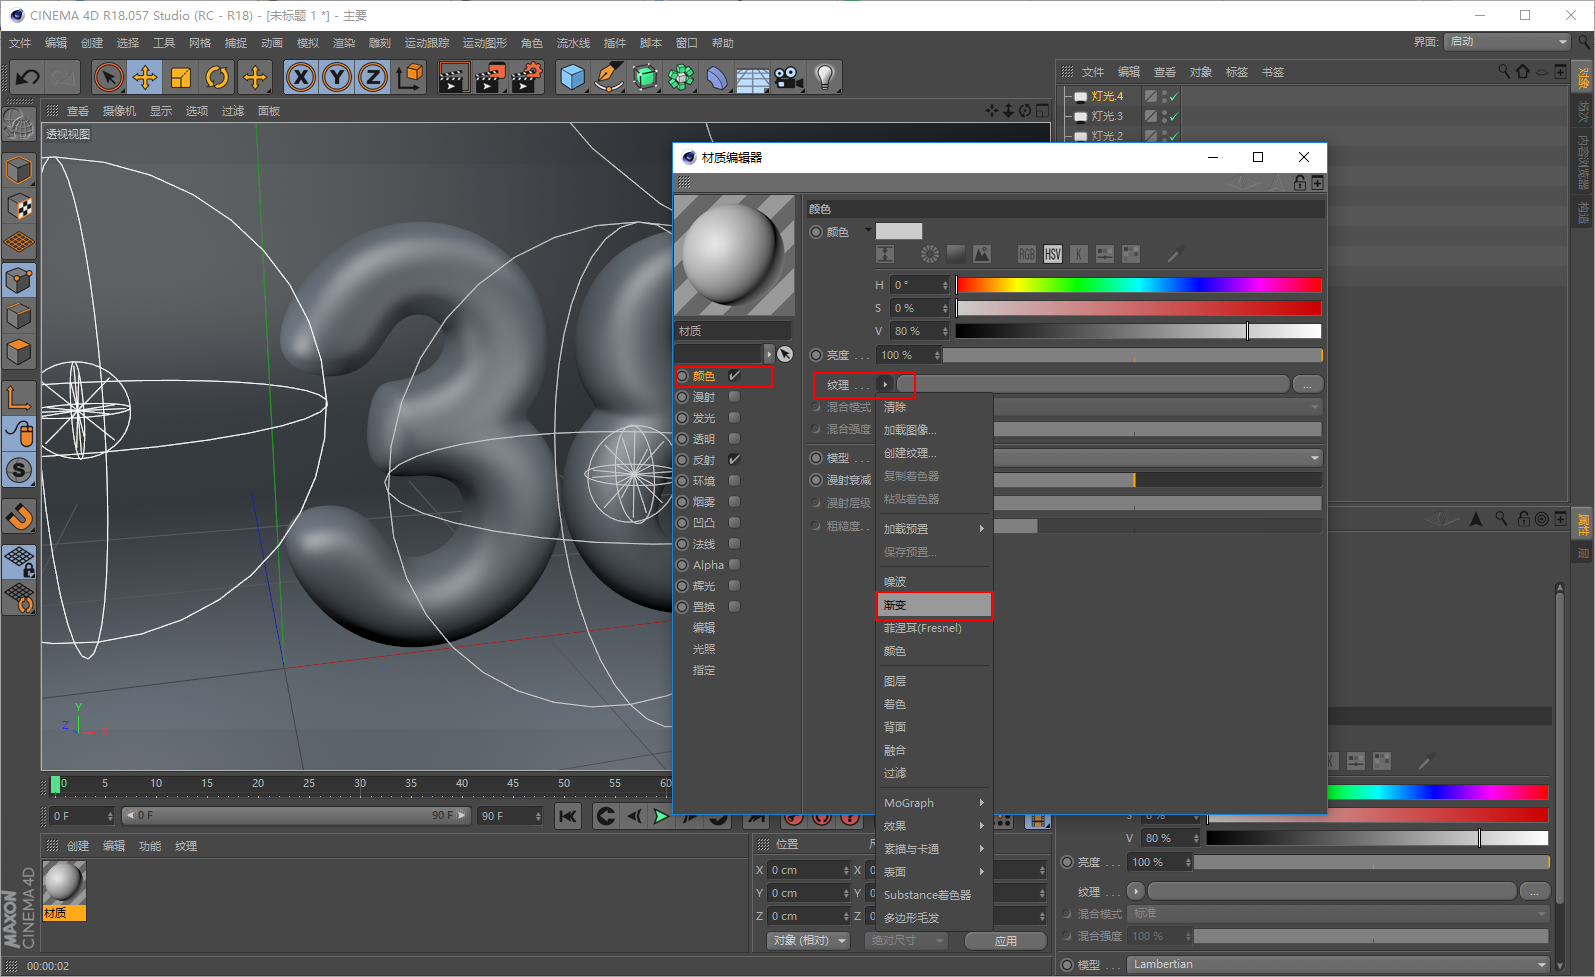Open 光照 section in material editor
Viewport: 1595px width, 977px height.
704,649
